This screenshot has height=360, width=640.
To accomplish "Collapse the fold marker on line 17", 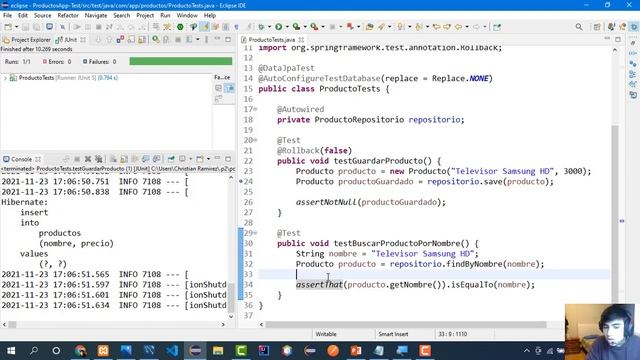I will [256, 109].
